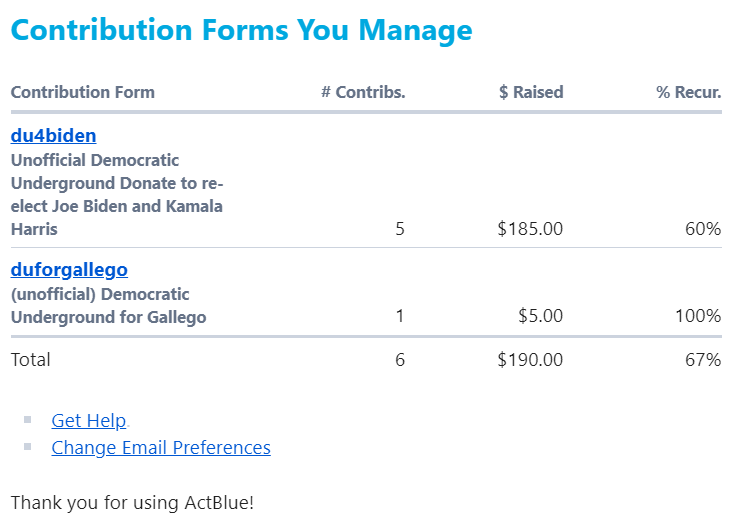Image resolution: width=729 pixels, height=527 pixels.
Task: Open the duforgallego contribution form link
Action: tap(69, 270)
